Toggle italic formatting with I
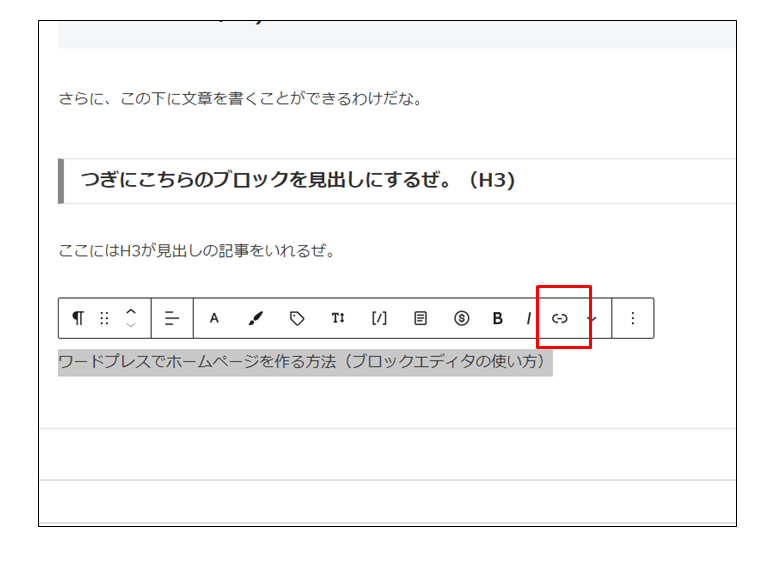This screenshot has width=781, height=562. pyautogui.click(x=528, y=318)
